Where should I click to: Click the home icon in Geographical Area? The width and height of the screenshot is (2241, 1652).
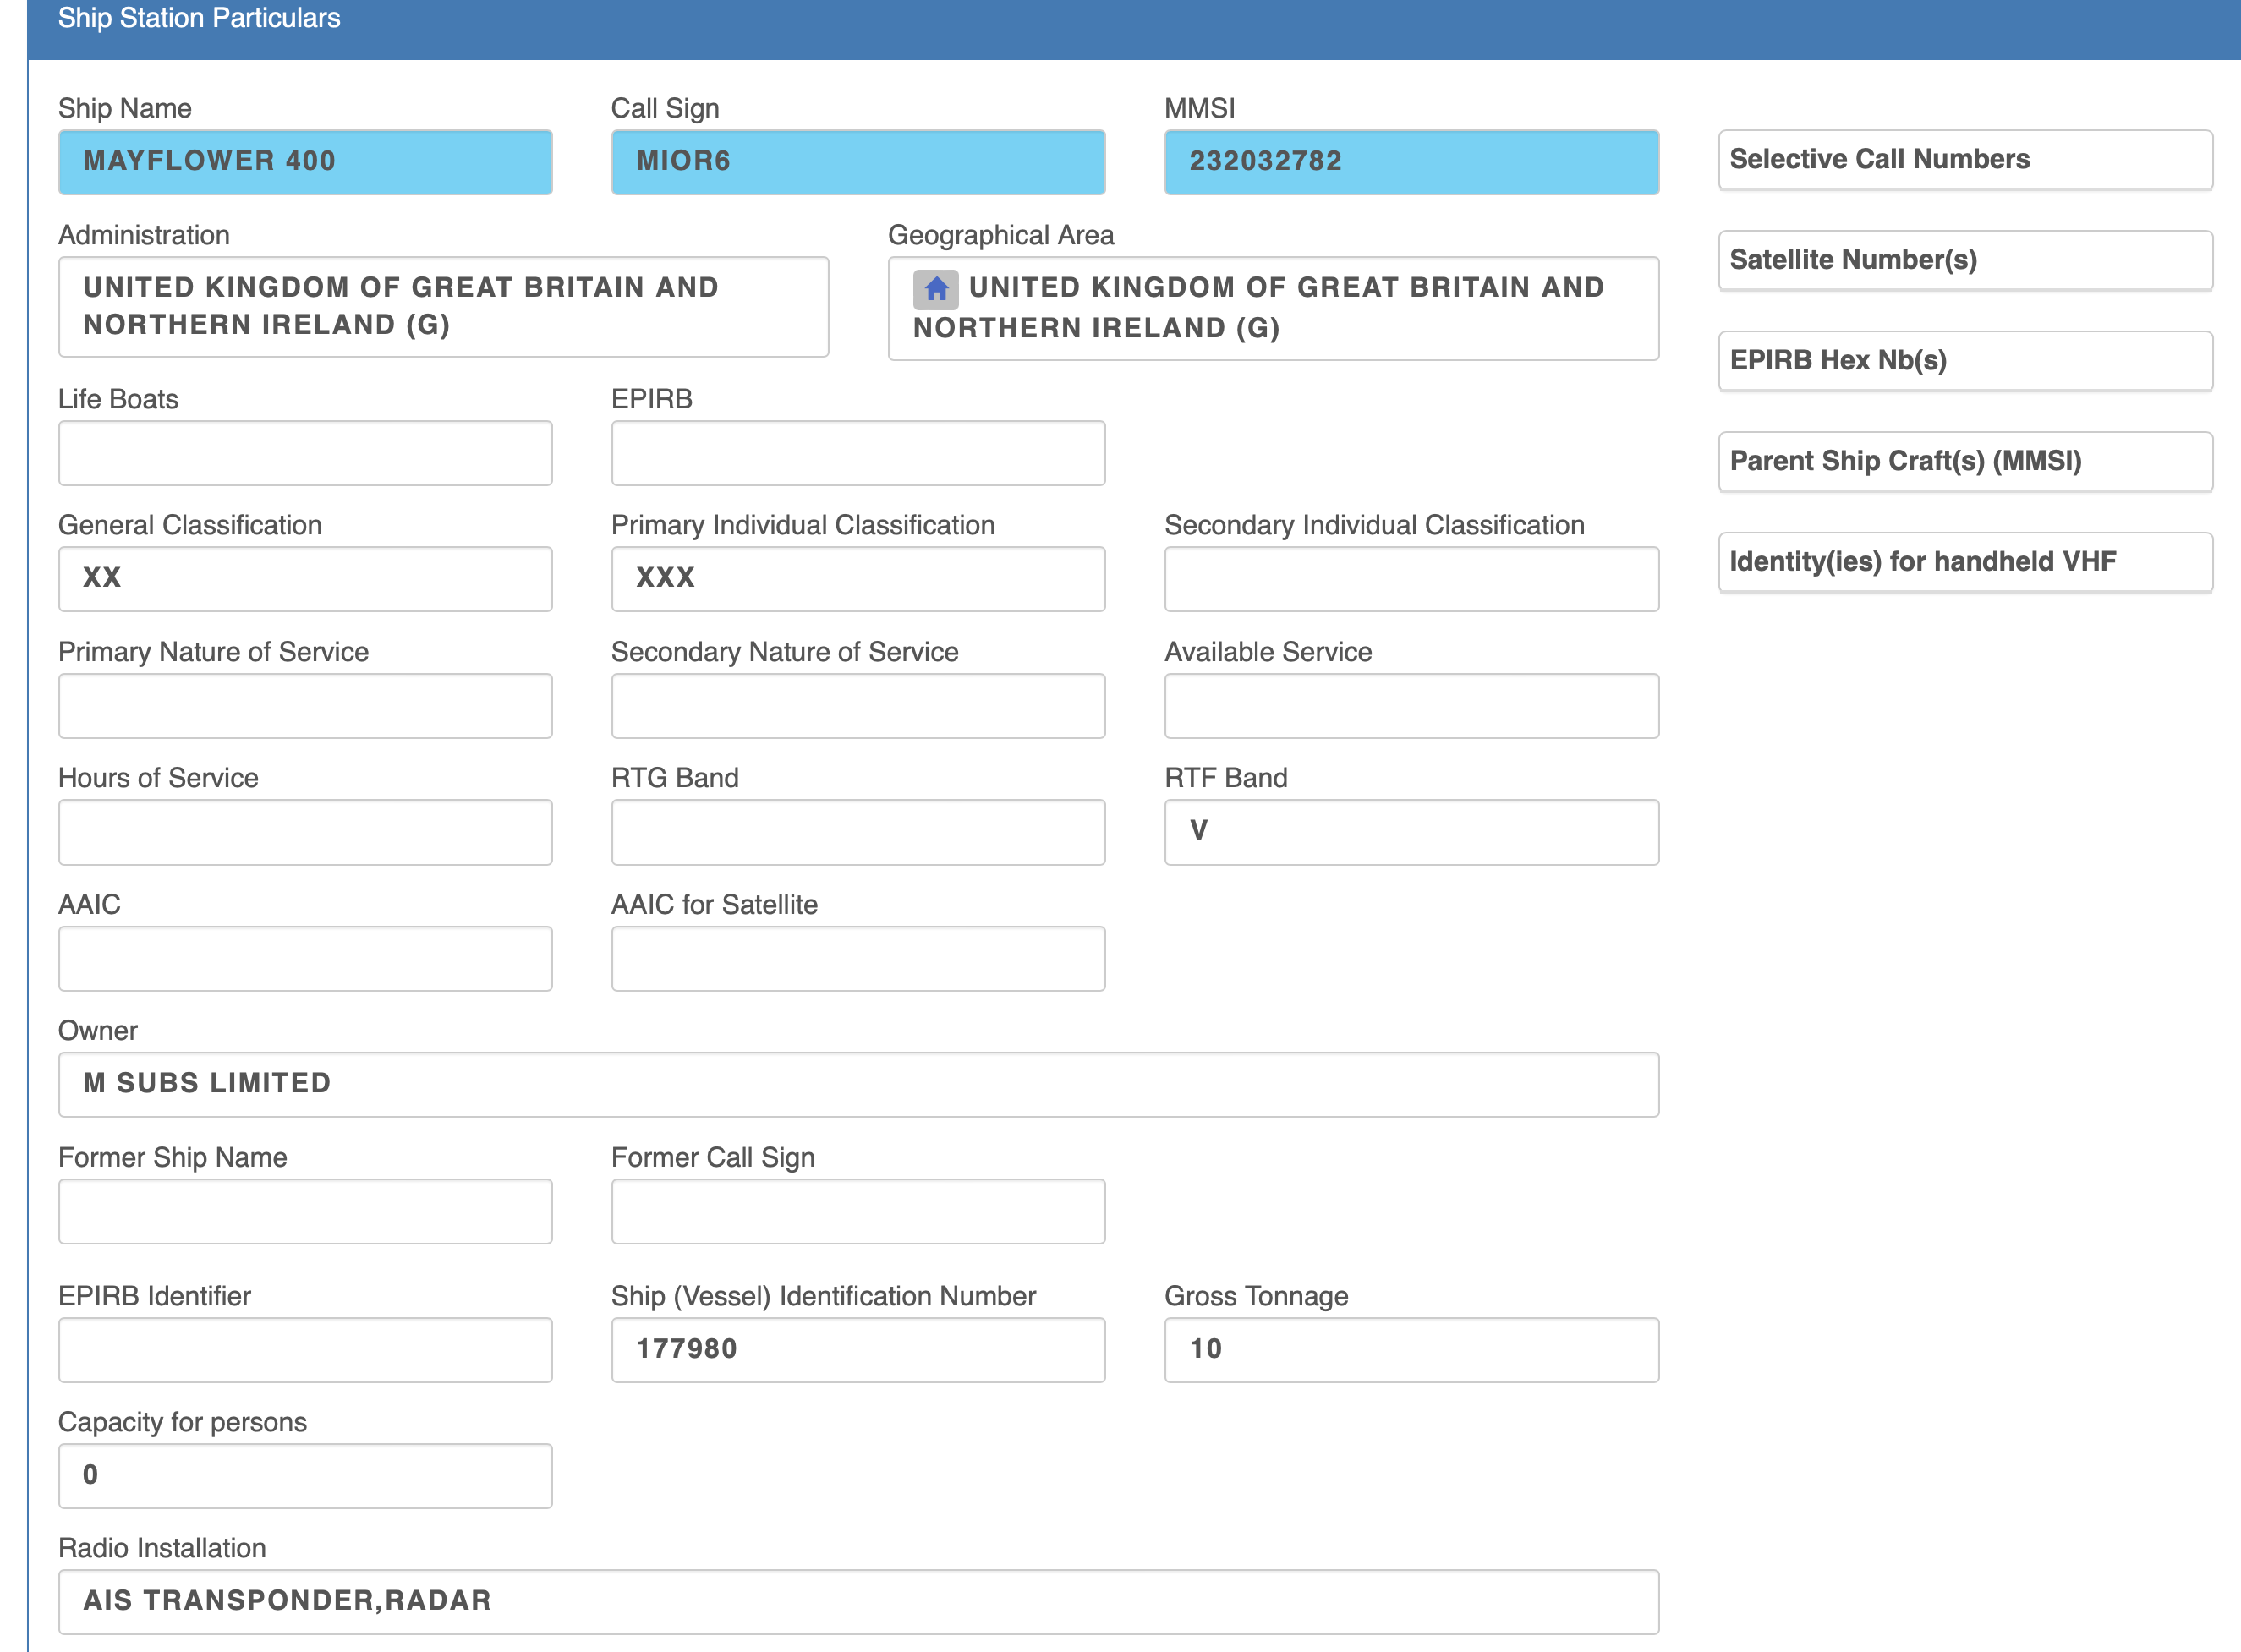coord(935,289)
